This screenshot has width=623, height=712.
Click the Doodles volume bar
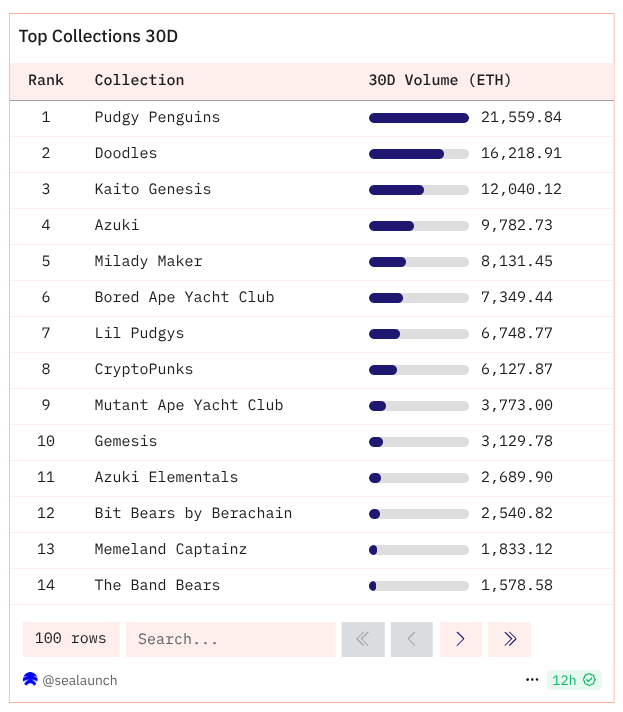click(x=418, y=154)
